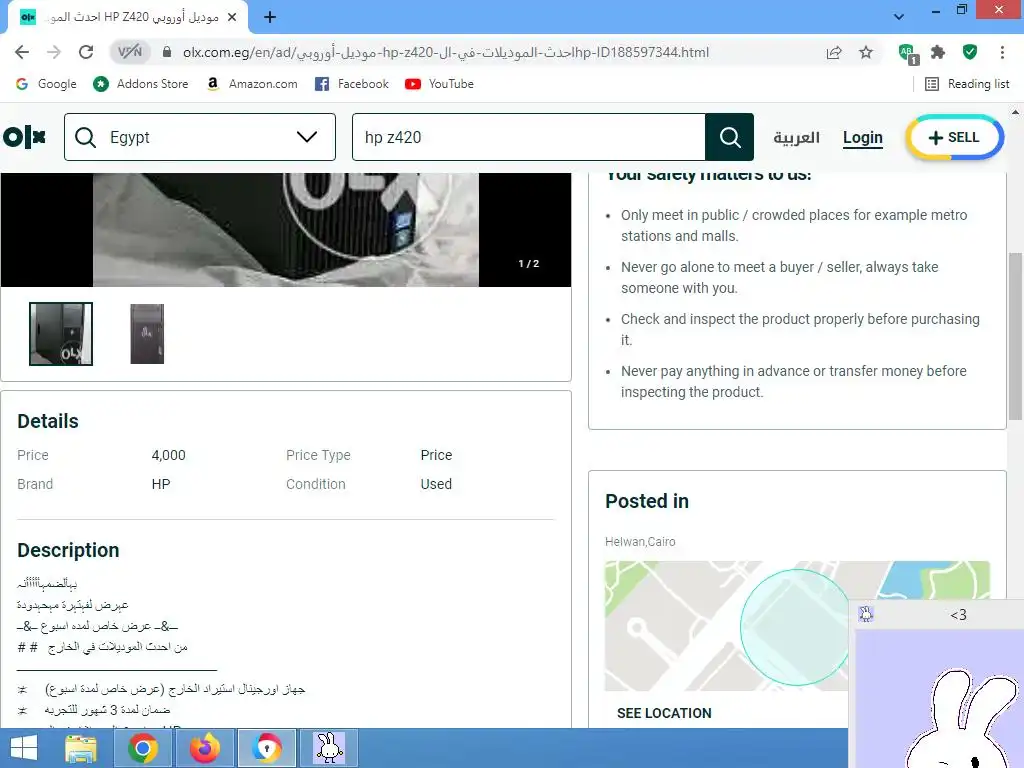Open the Windows Start menu
1024x768 pixels.
[24, 748]
